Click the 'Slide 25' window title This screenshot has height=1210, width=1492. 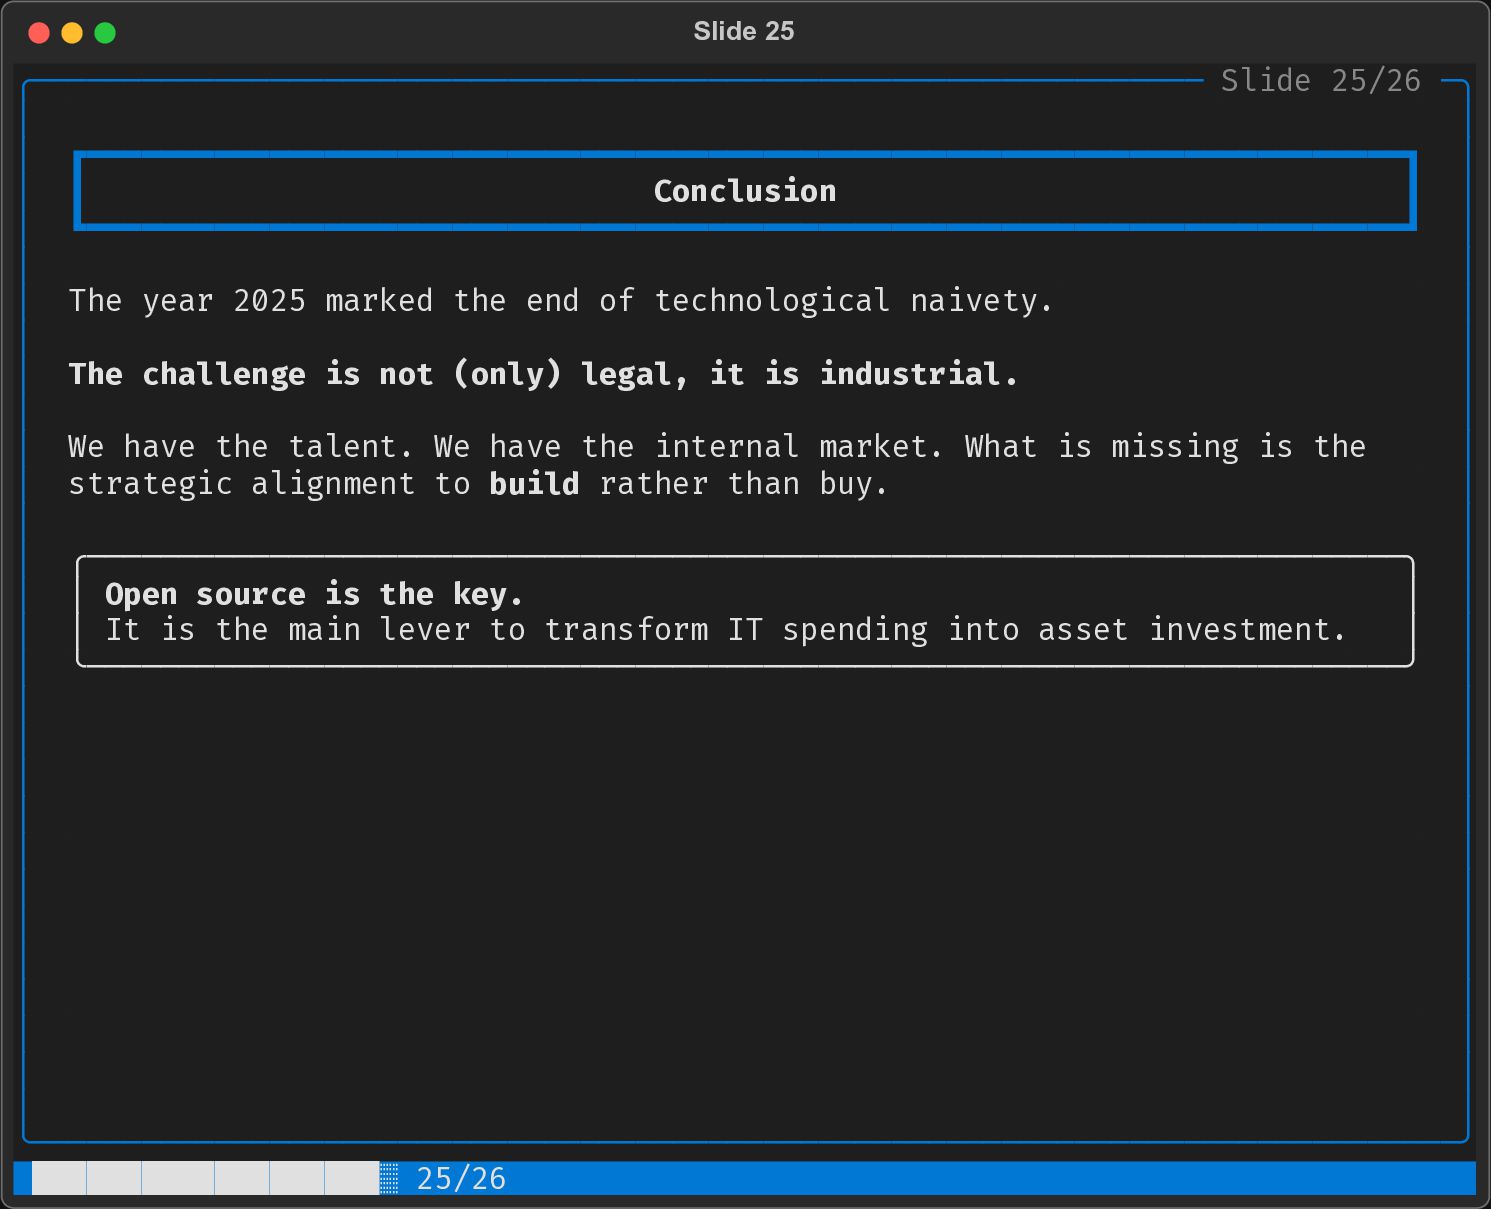(744, 31)
